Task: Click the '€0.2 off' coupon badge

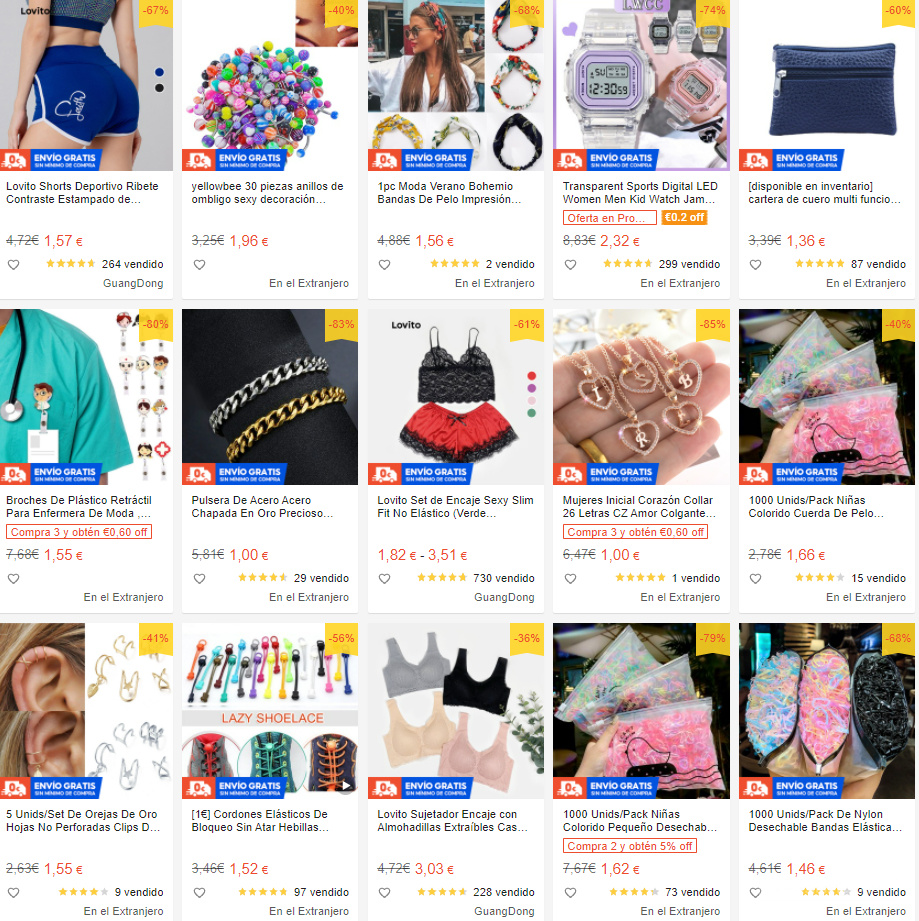Action: click(685, 217)
